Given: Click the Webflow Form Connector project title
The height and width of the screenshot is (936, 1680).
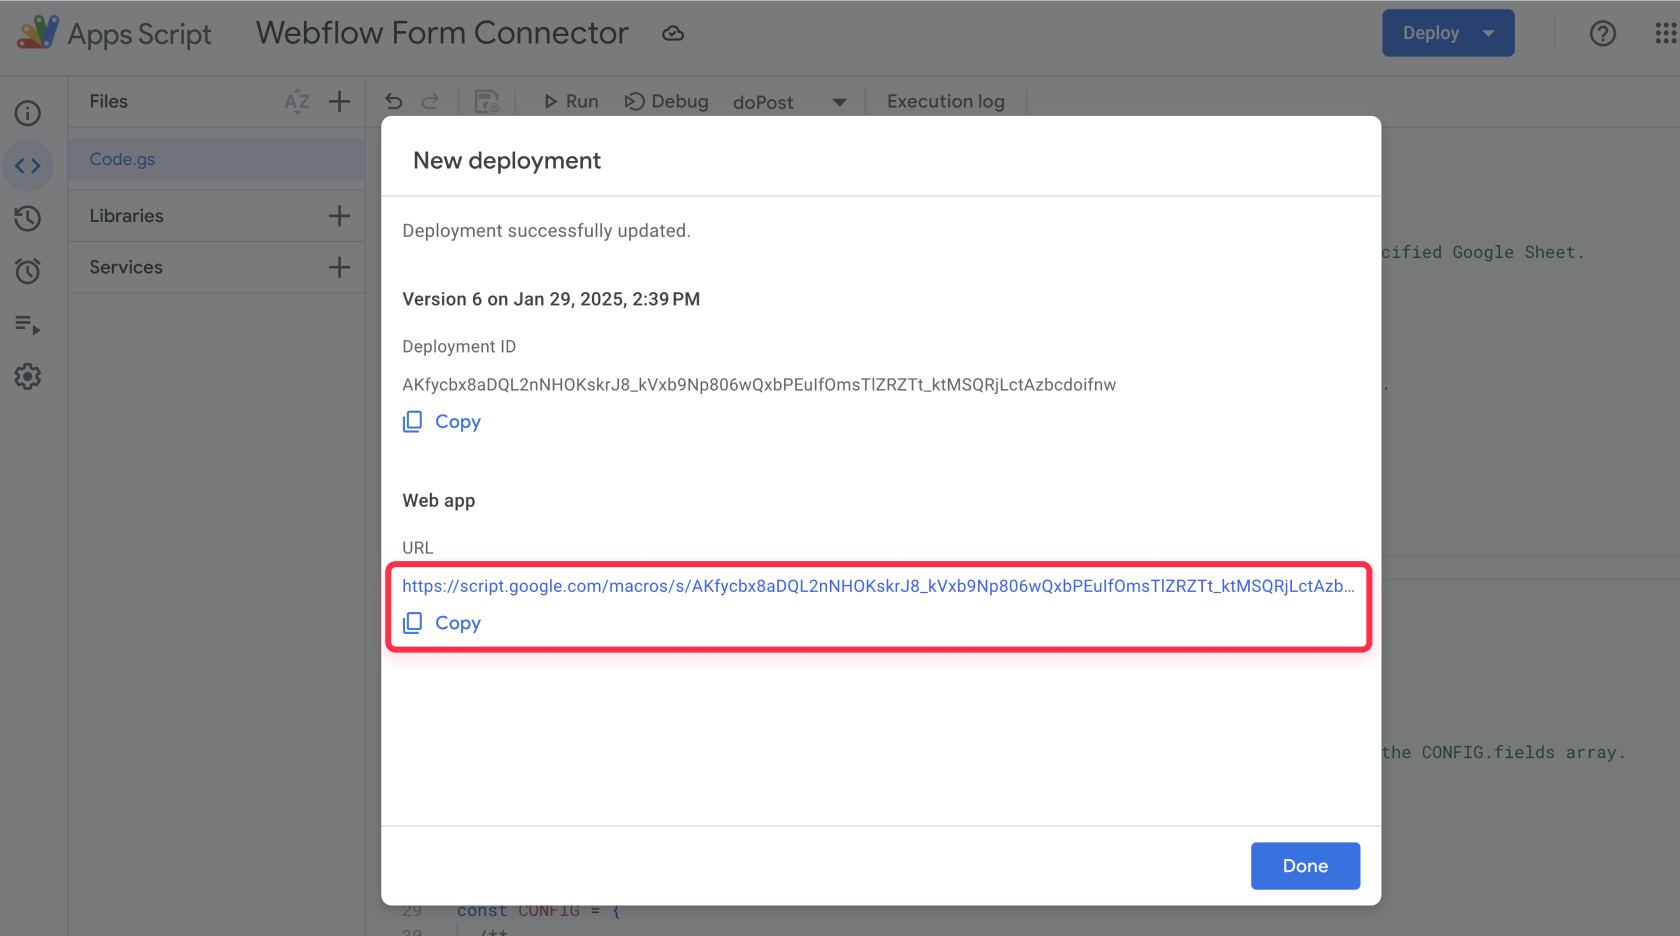Looking at the screenshot, I should [x=442, y=33].
